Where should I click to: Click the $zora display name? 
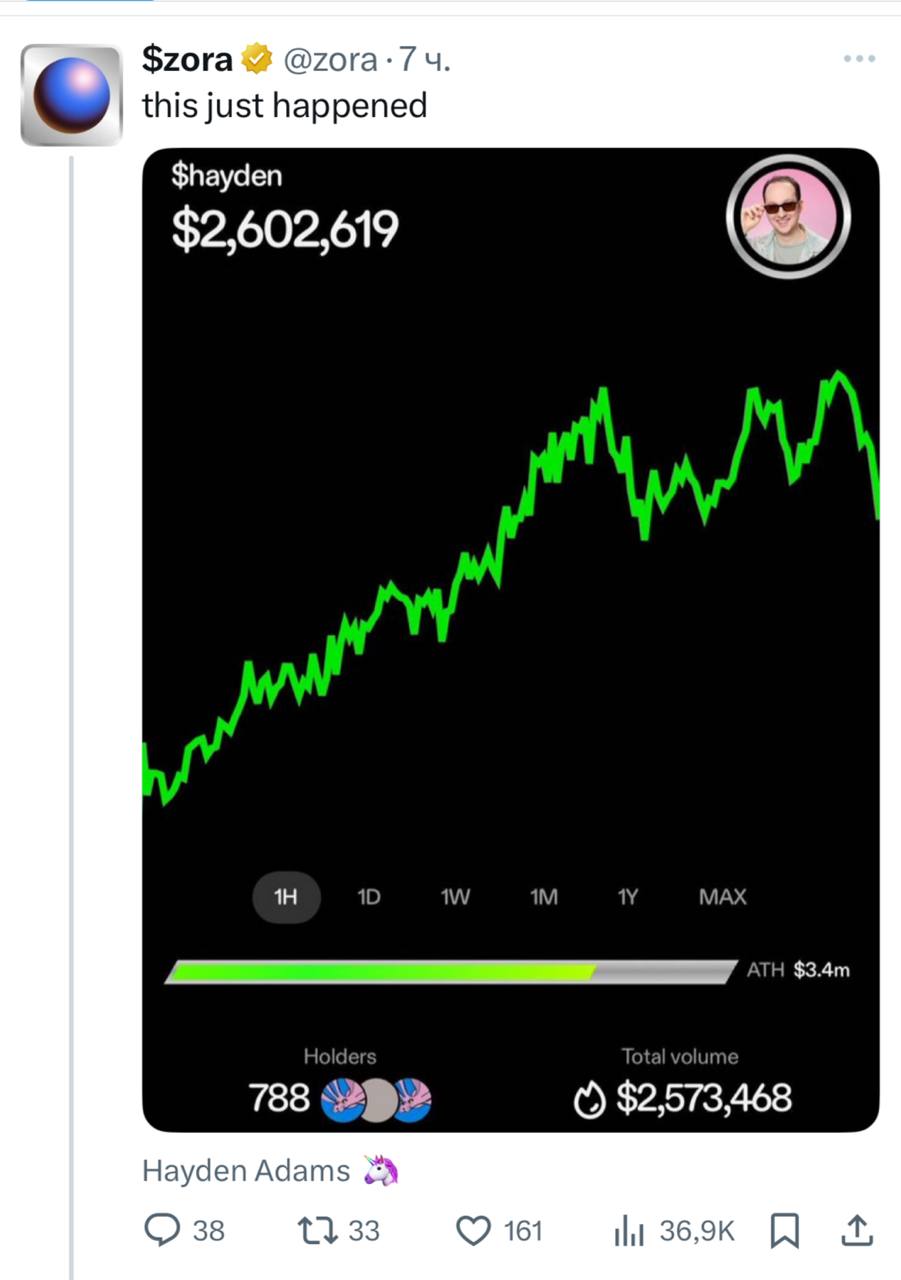coord(187,61)
